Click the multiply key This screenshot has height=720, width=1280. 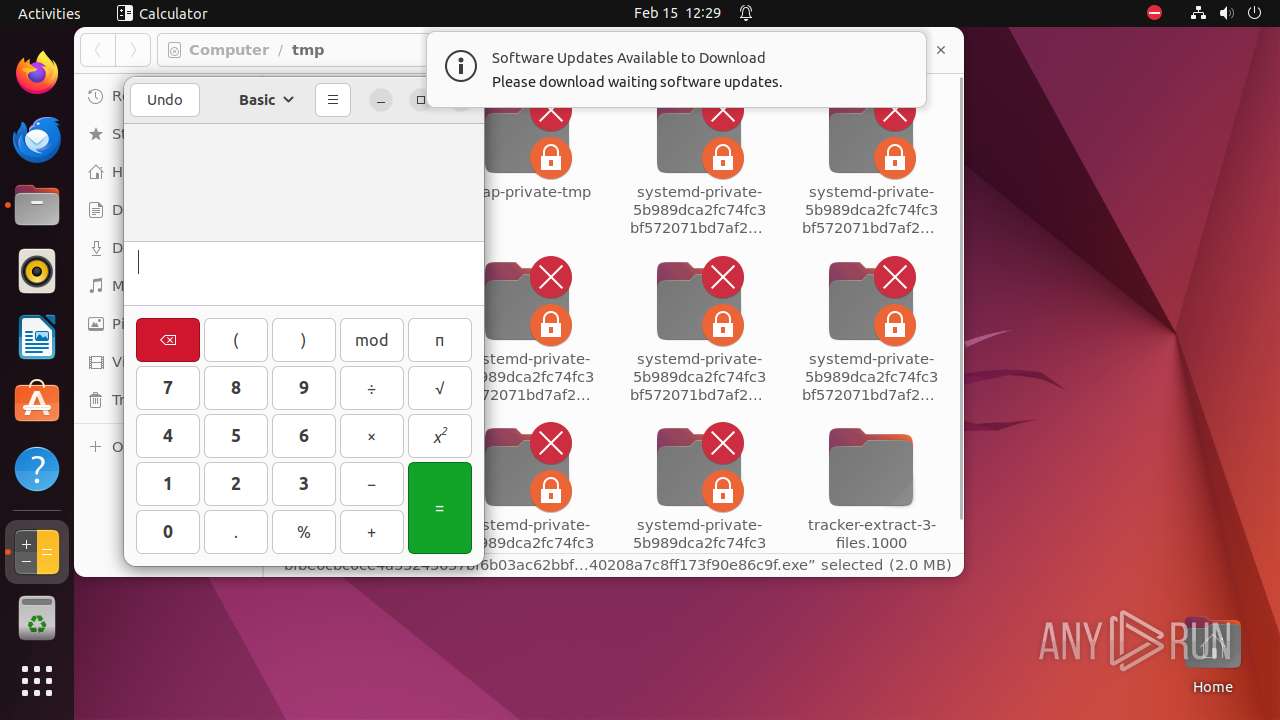(372, 436)
